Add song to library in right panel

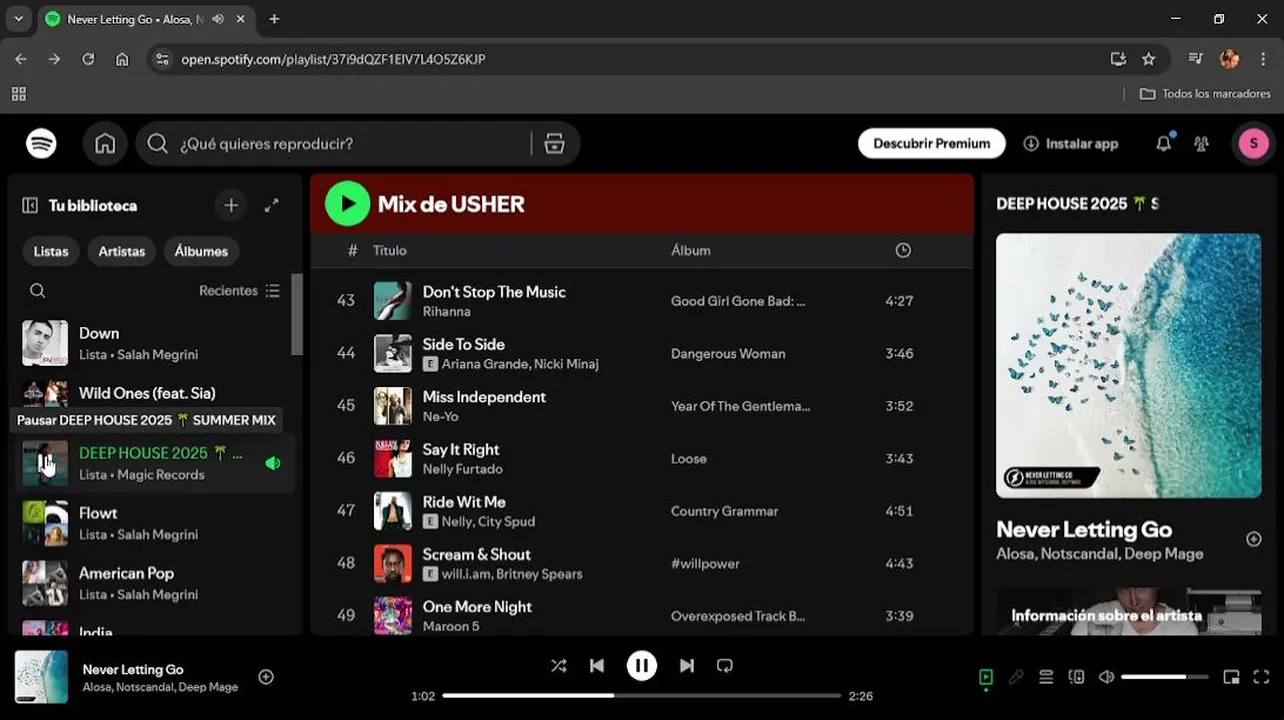coord(1253,539)
